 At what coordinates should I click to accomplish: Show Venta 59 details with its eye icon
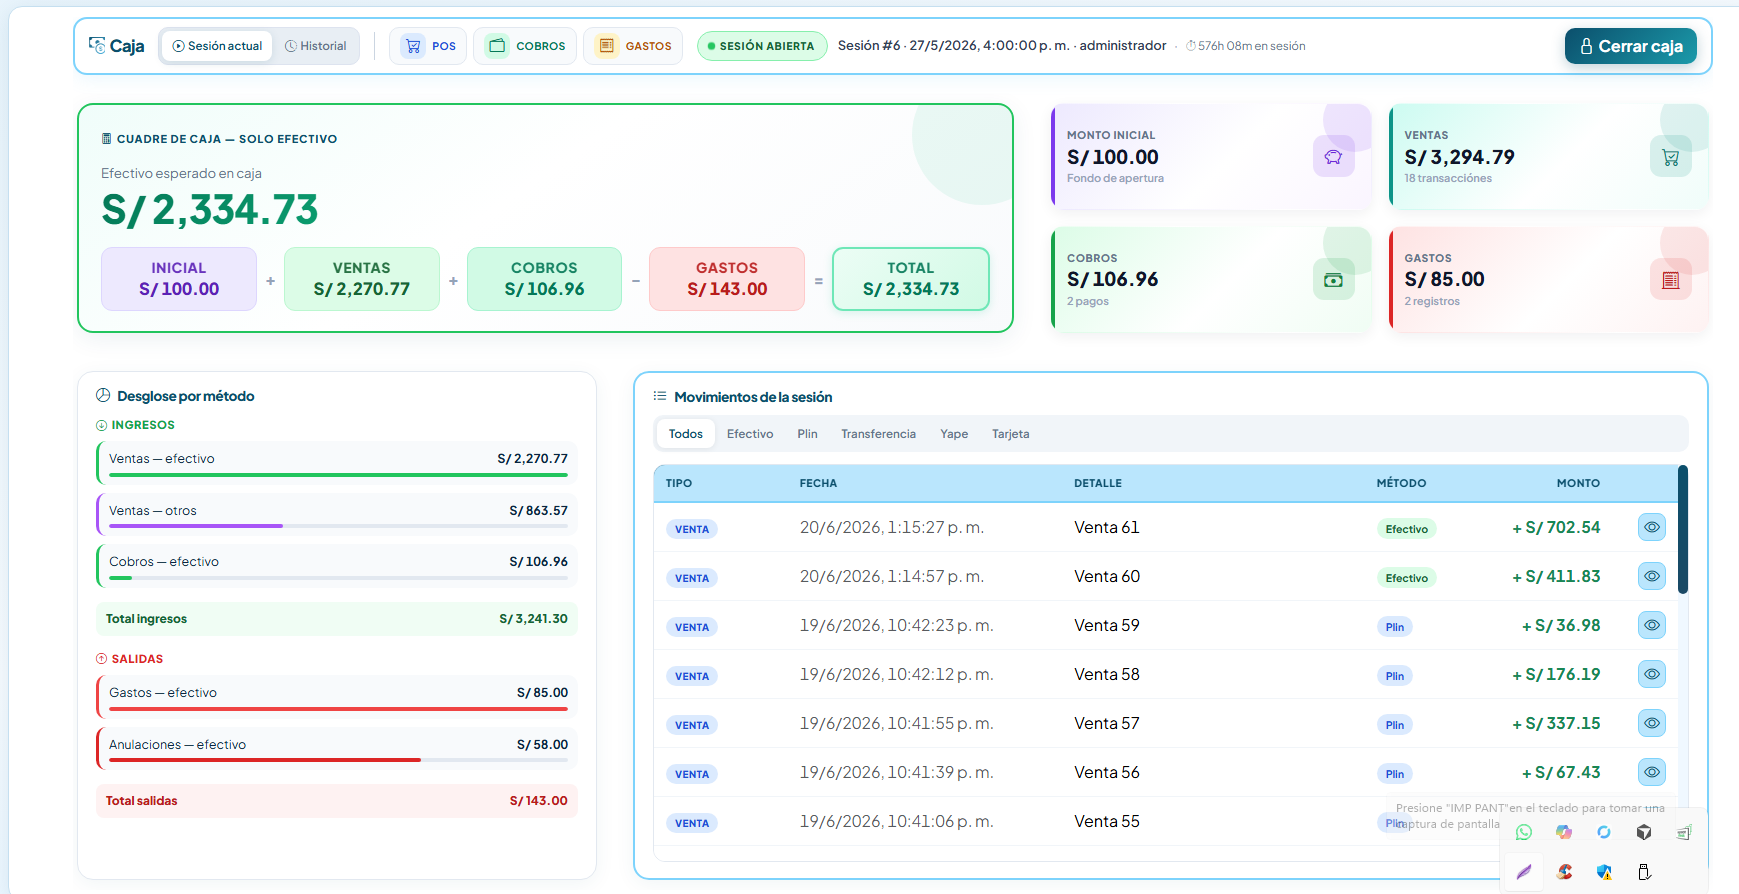coord(1652,625)
